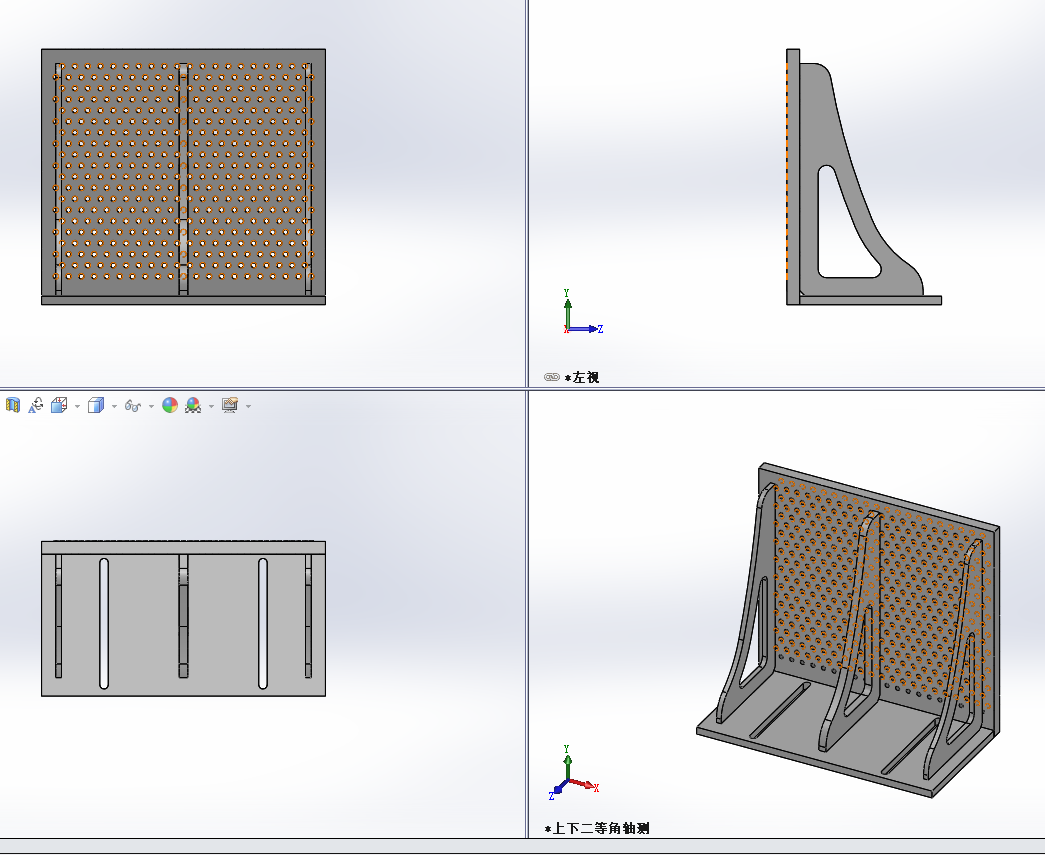Viewport: 1045px width, 855px height.
Task: Click the coordinate triad in the isometric view
Action: (573, 773)
